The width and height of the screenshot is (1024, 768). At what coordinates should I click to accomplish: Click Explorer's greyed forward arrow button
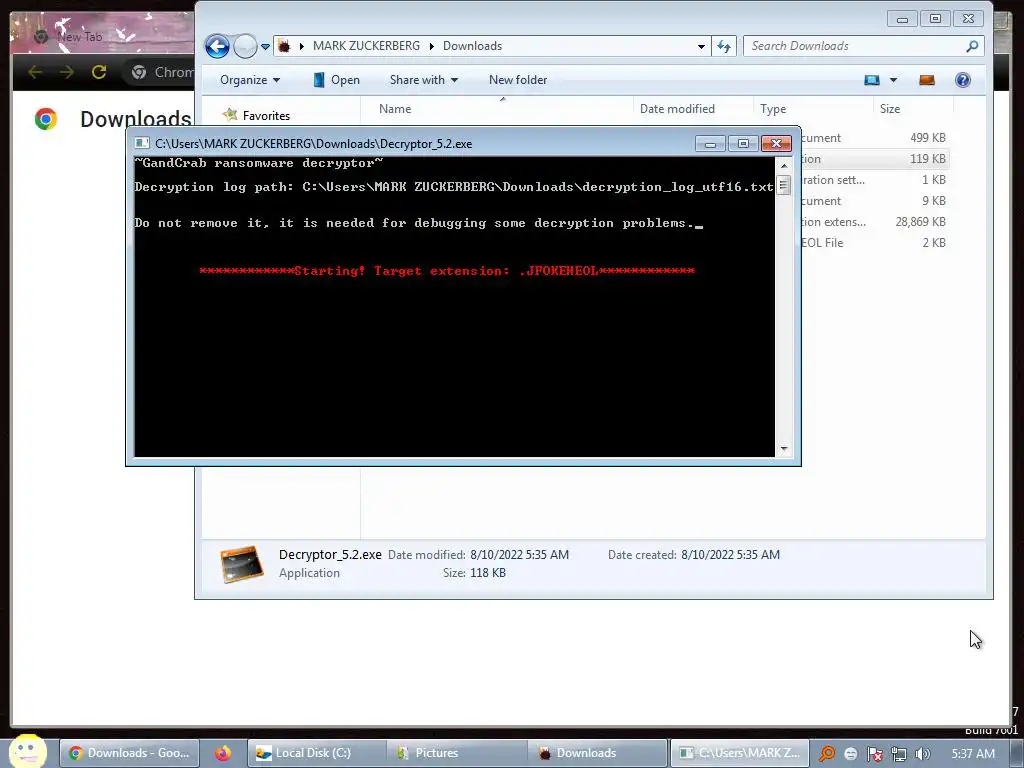[x=245, y=46]
